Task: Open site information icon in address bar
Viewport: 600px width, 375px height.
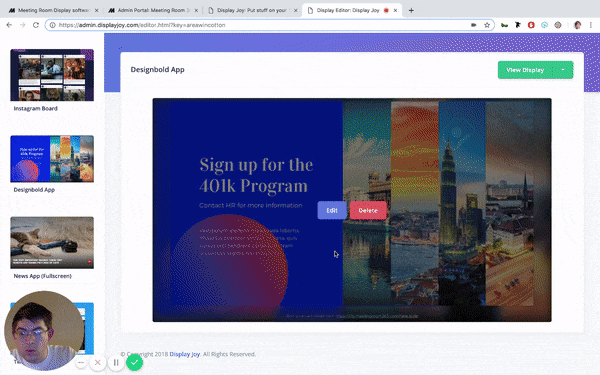Action: point(52,25)
